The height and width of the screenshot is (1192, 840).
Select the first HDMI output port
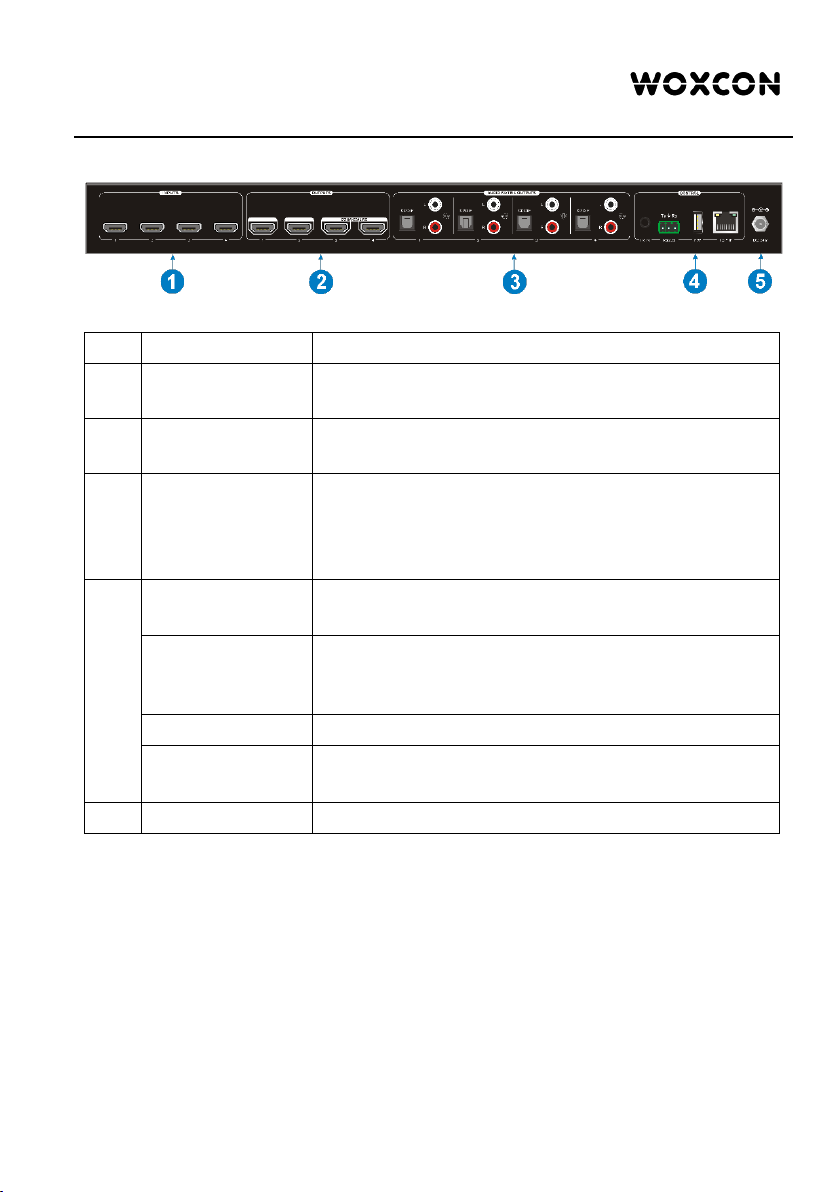pos(263,227)
